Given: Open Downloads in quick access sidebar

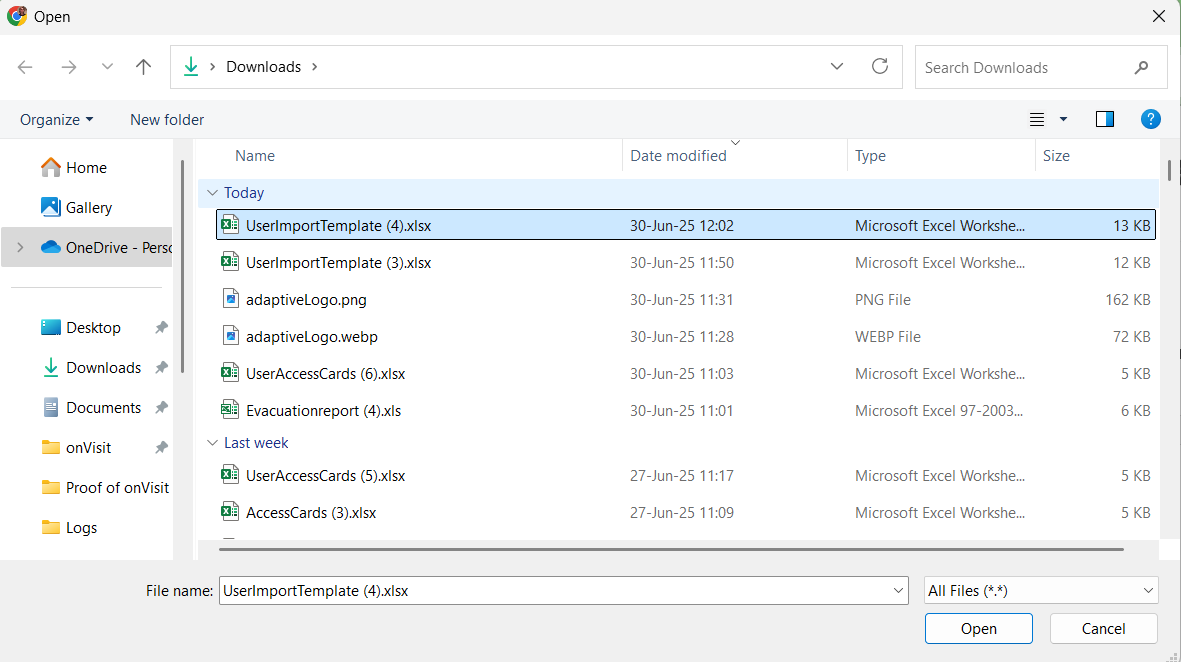Looking at the screenshot, I should (x=91, y=368).
